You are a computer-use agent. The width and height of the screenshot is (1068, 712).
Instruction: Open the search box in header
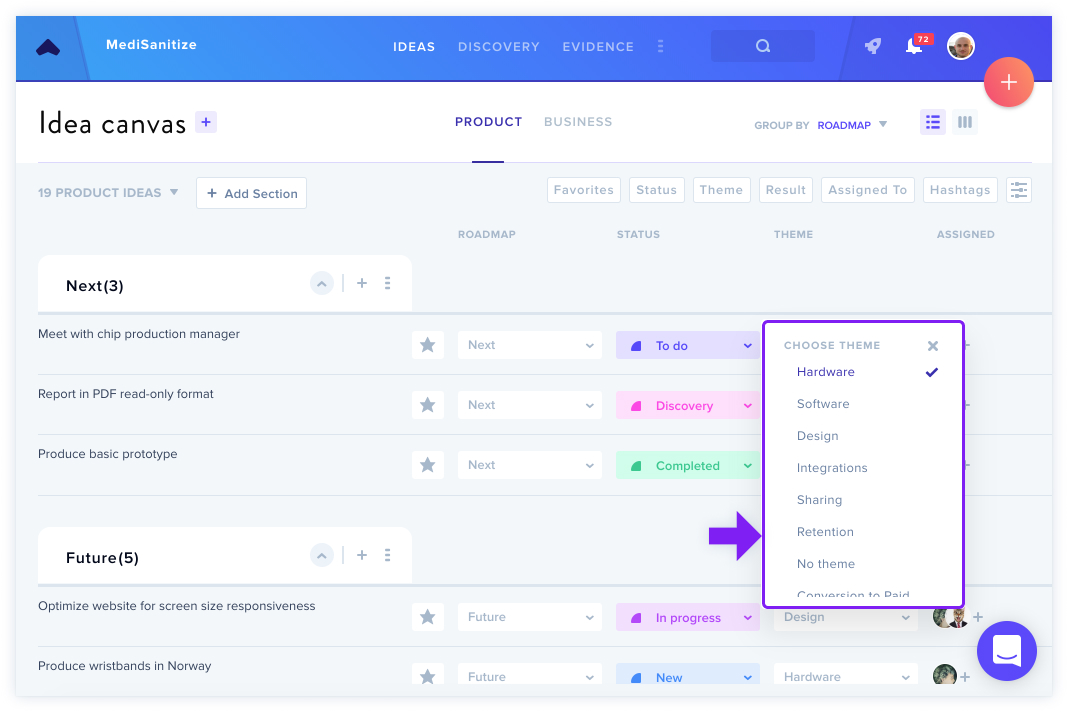tap(762, 46)
